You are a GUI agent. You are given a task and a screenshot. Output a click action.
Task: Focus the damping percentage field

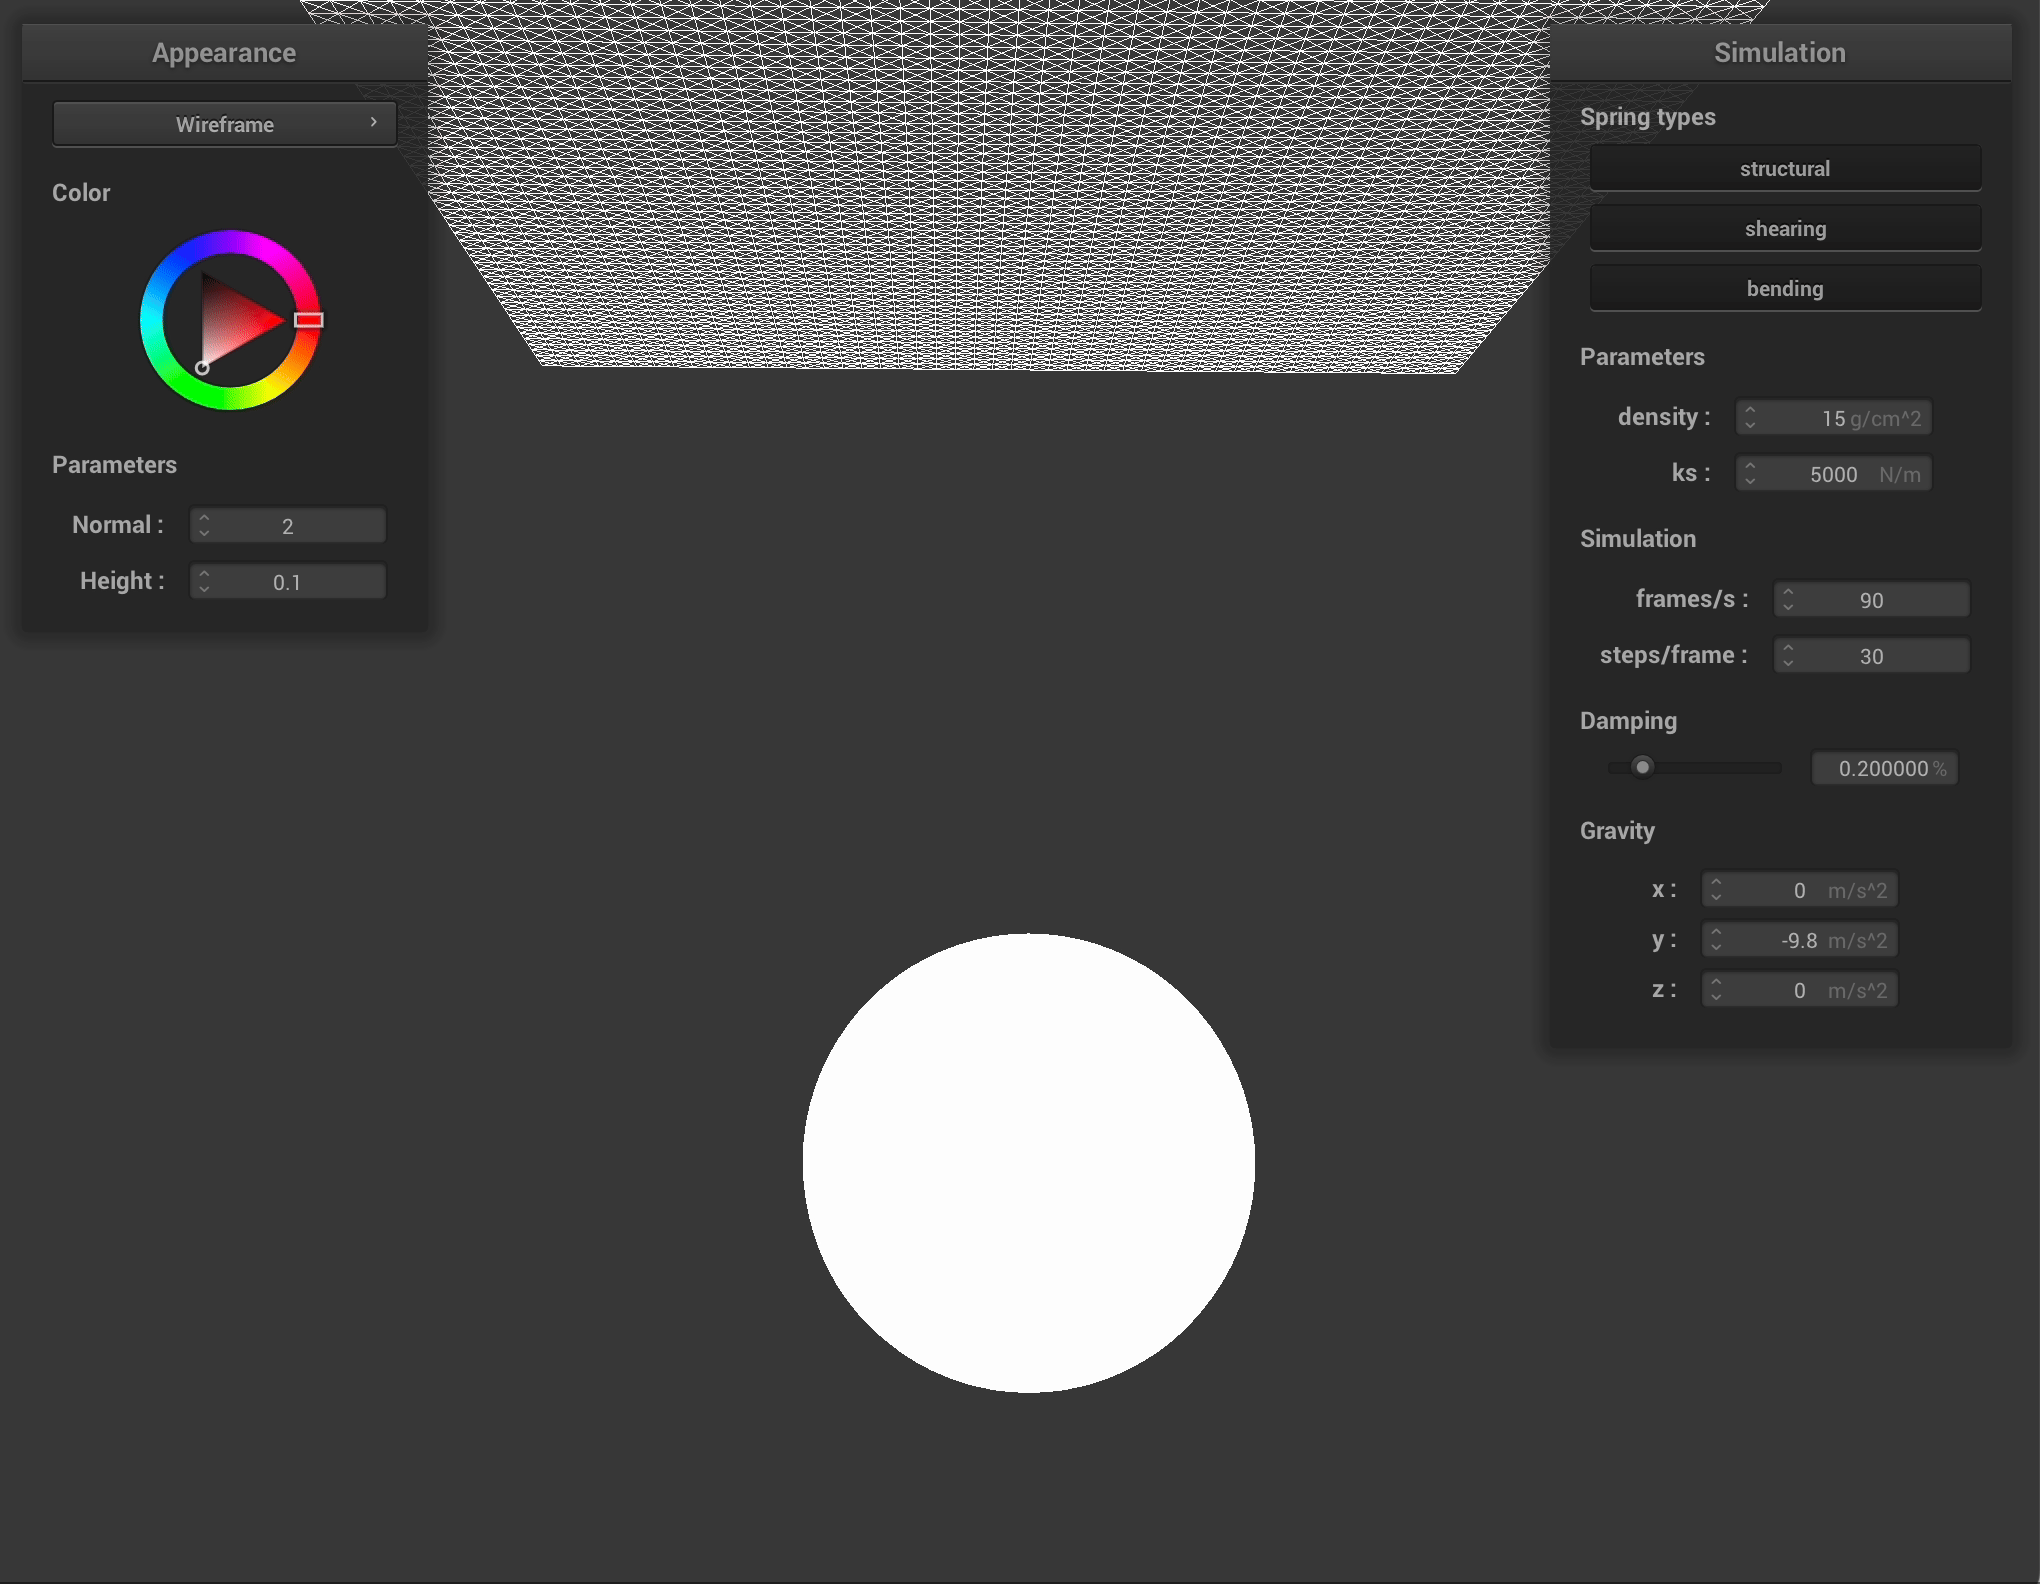coord(1885,768)
